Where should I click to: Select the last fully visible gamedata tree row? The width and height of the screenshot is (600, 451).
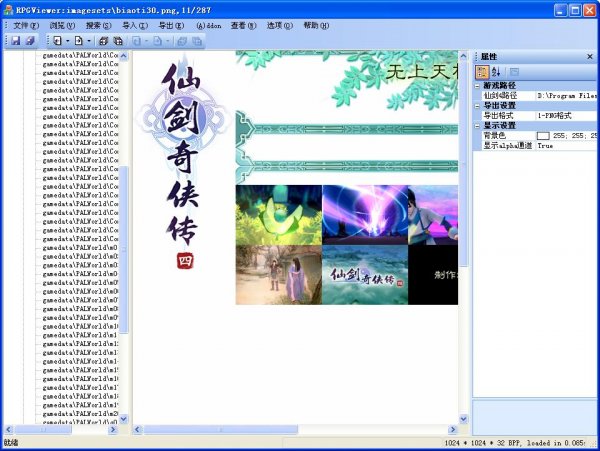coord(80,414)
